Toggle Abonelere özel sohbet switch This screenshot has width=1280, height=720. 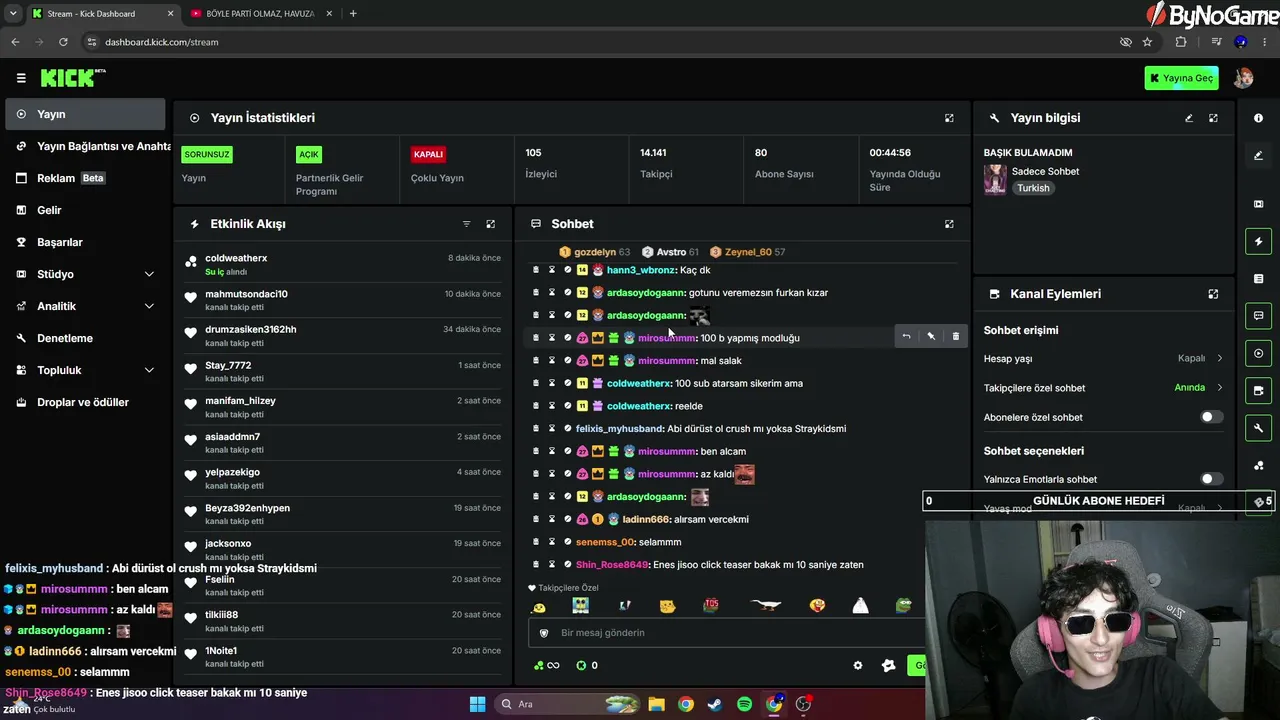point(1211,417)
